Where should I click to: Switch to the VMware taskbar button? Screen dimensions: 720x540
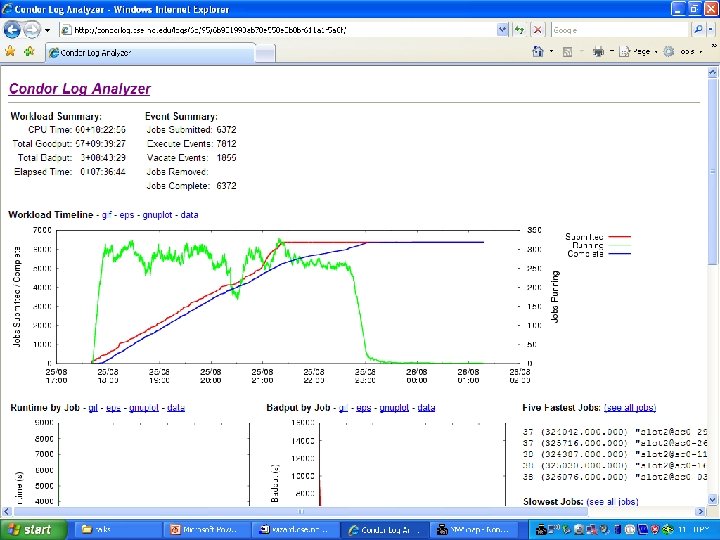tap(475, 529)
